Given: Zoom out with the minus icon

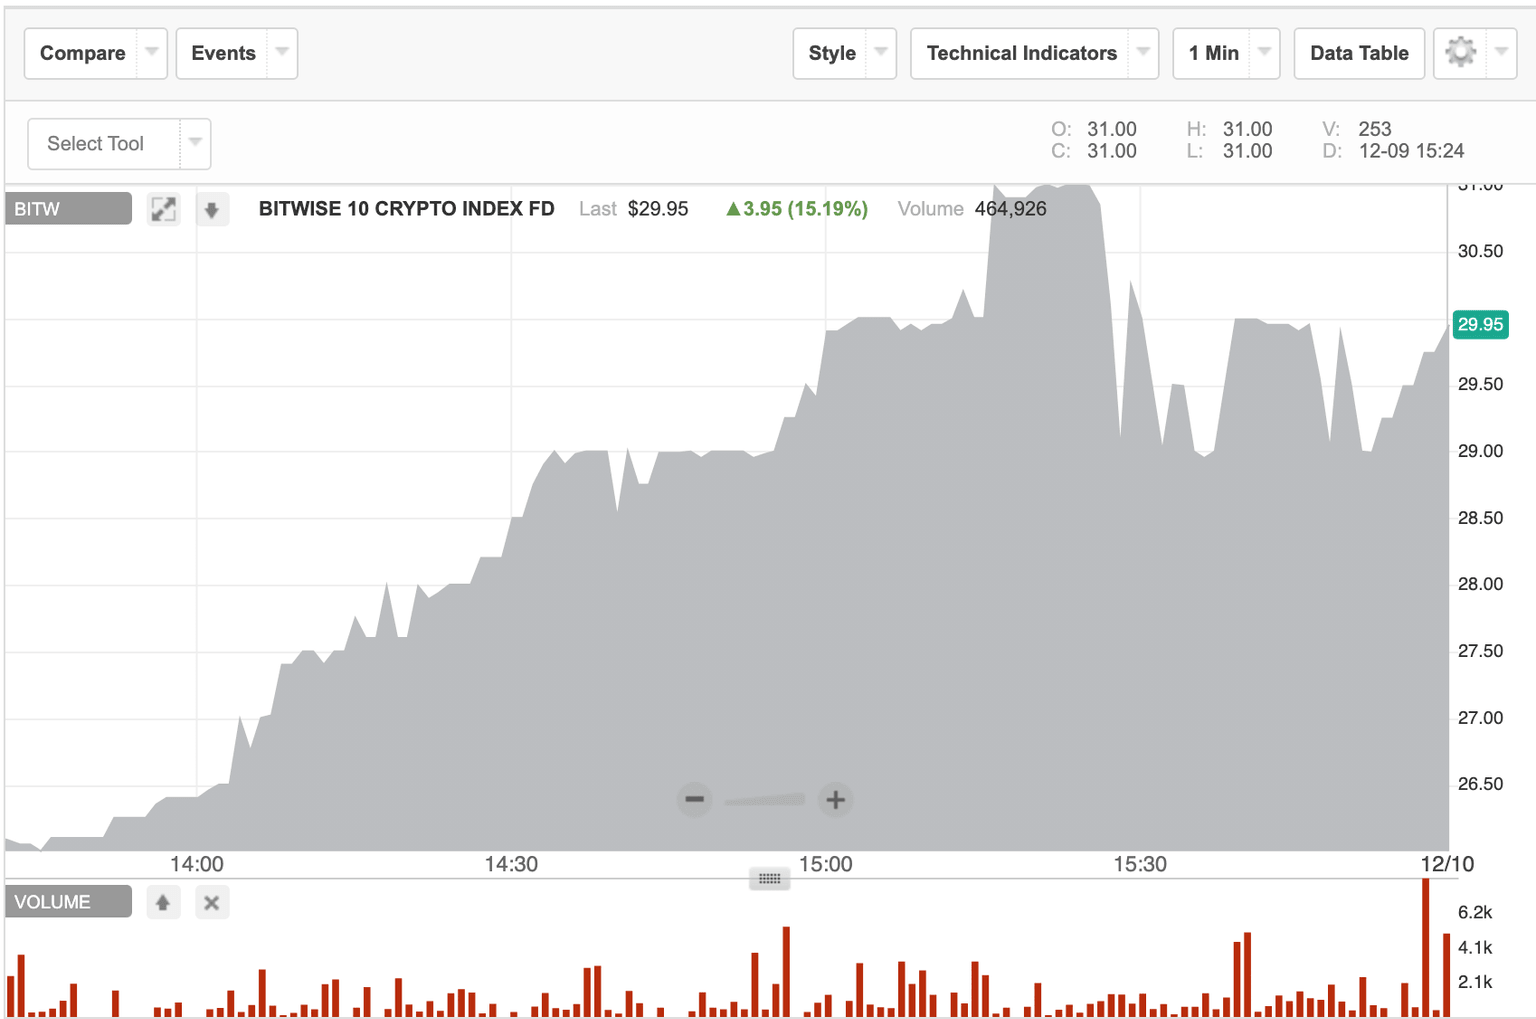Looking at the screenshot, I should click(x=694, y=800).
